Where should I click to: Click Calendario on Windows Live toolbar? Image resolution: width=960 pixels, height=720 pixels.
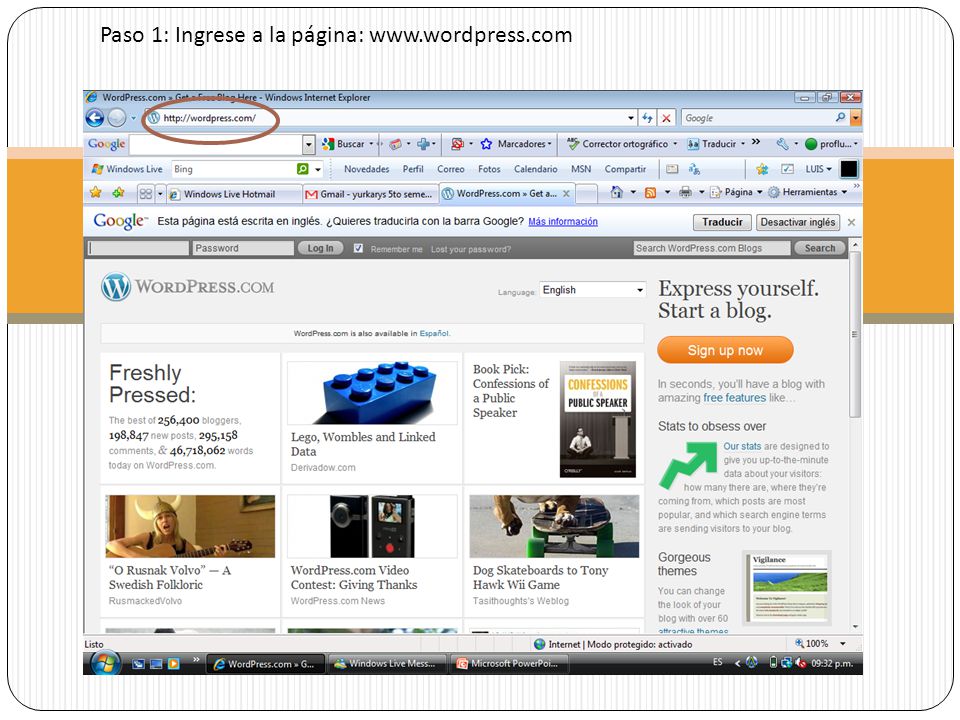click(535, 169)
